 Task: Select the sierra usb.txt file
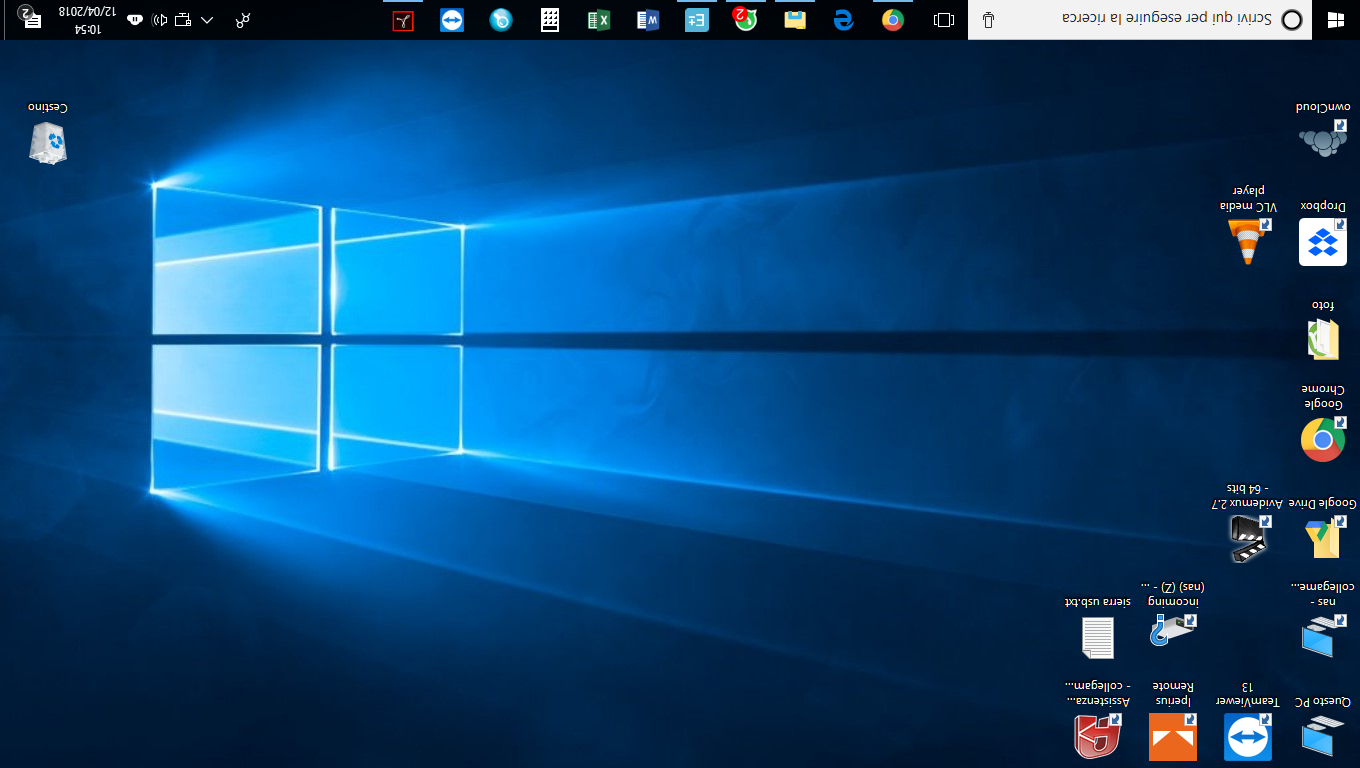tap(1097, 630)
